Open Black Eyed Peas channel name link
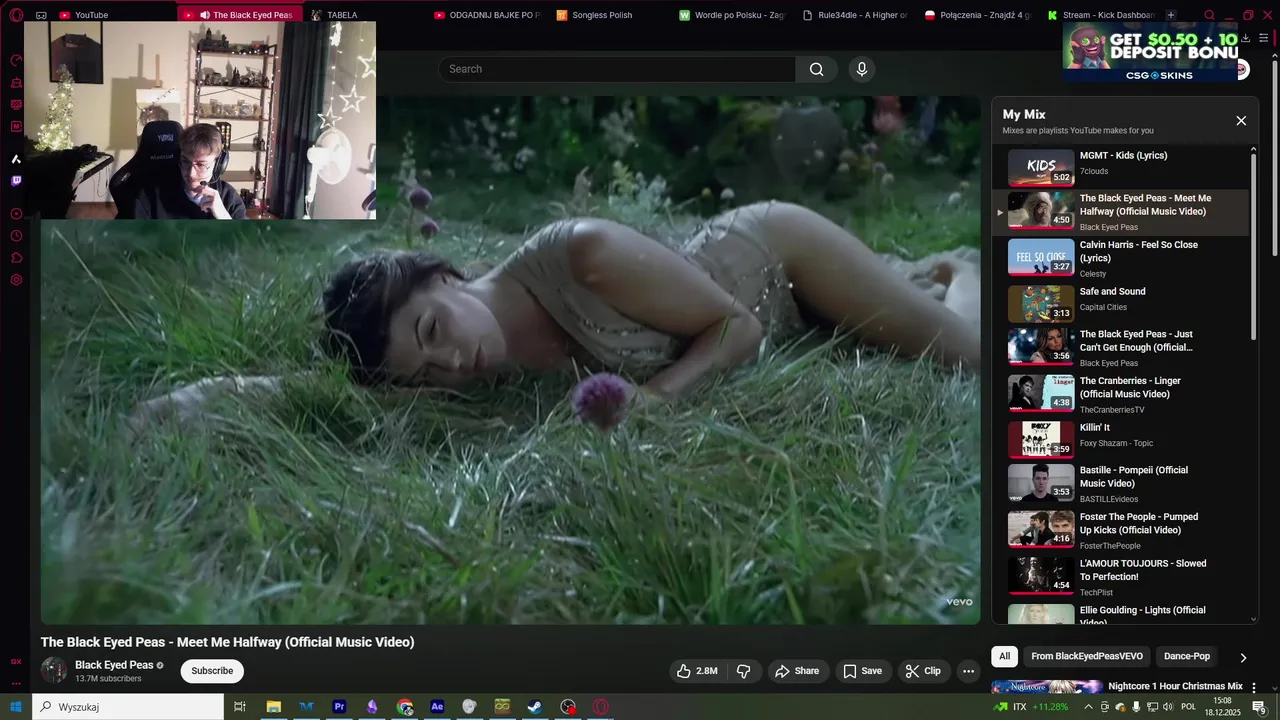This screenshot has height=720, width=1280. 114,665
